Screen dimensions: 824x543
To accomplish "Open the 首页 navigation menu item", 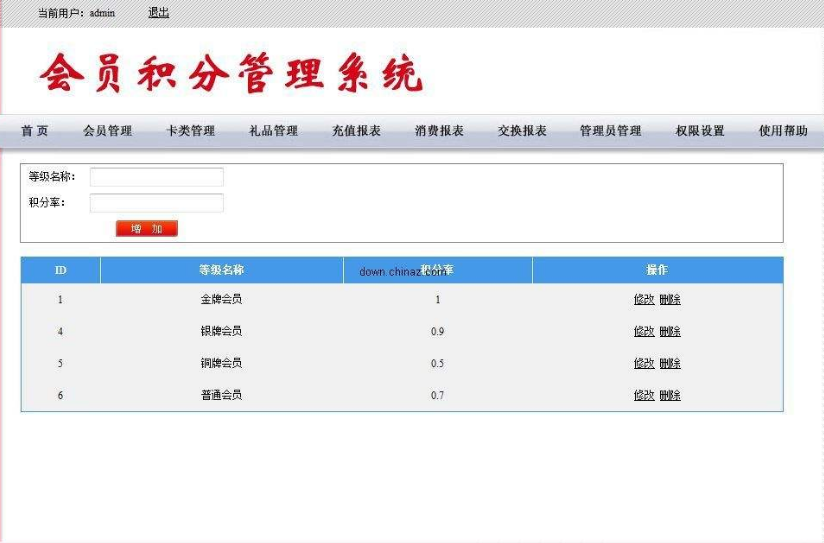I will [35, 131].
